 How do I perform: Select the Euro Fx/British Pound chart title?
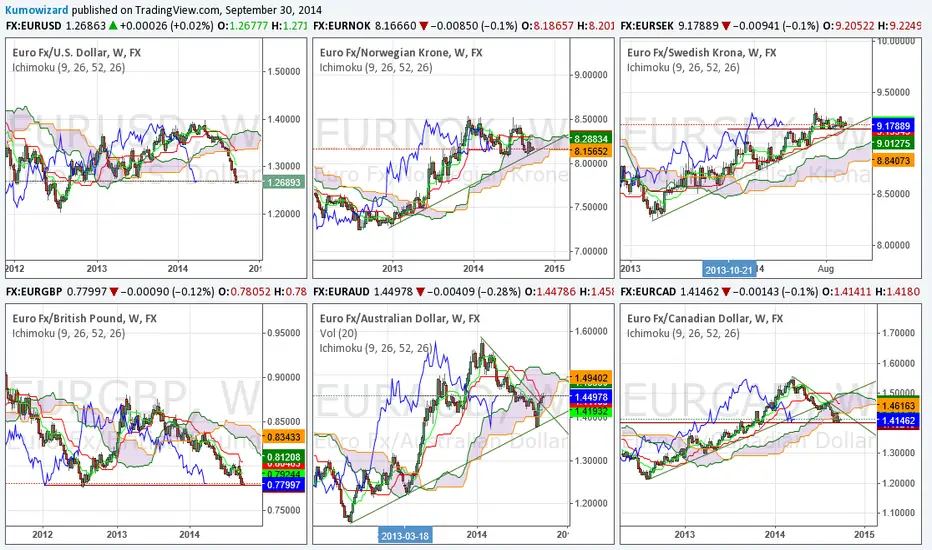pyautogui.click(x=84, y=318)
